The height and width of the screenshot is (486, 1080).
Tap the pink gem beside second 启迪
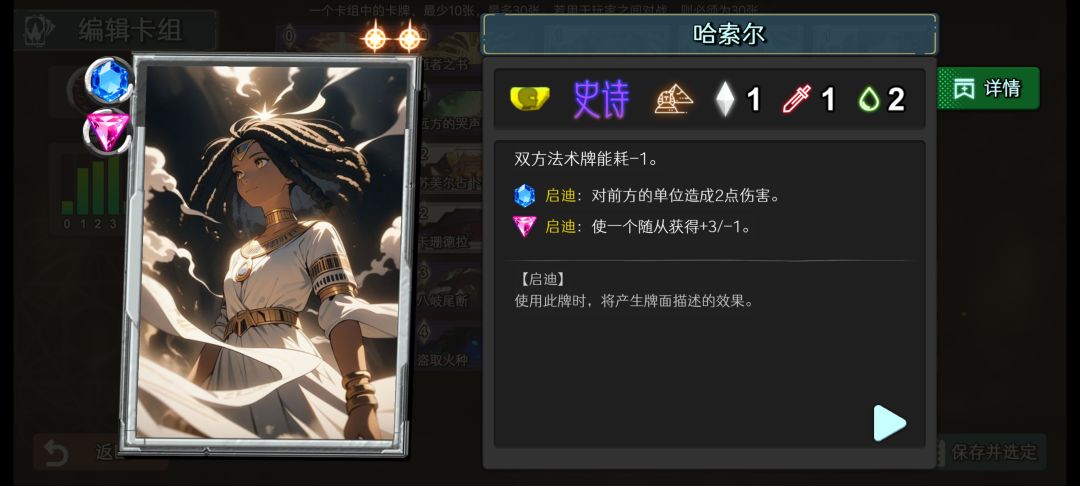pos(524,226)
